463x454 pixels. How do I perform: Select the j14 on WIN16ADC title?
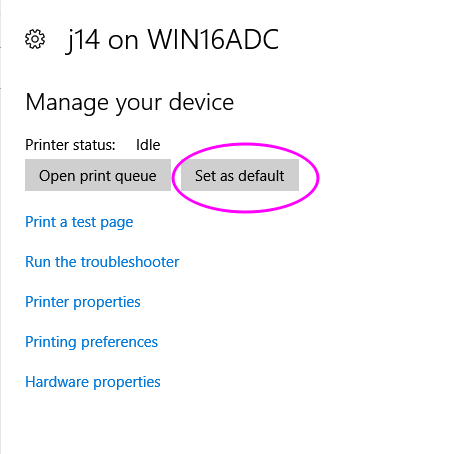[172, 40]
